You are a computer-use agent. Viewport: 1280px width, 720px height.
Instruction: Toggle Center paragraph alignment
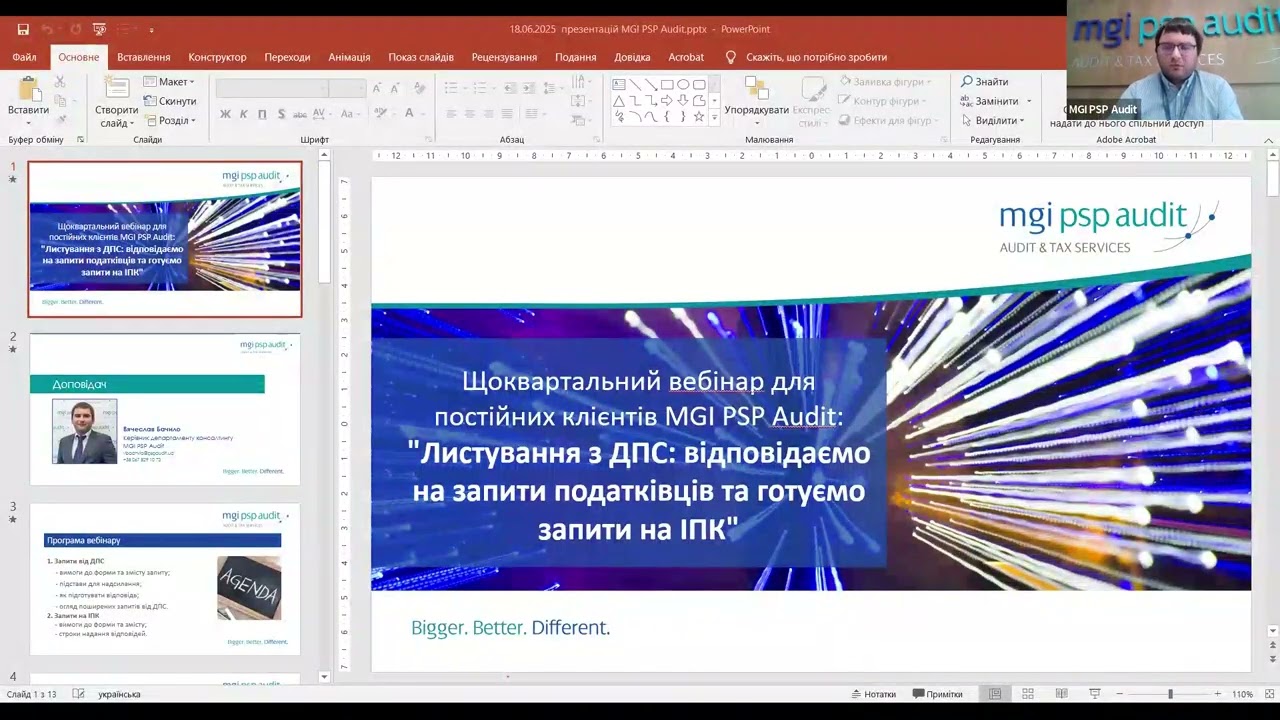tap(470, 114)
